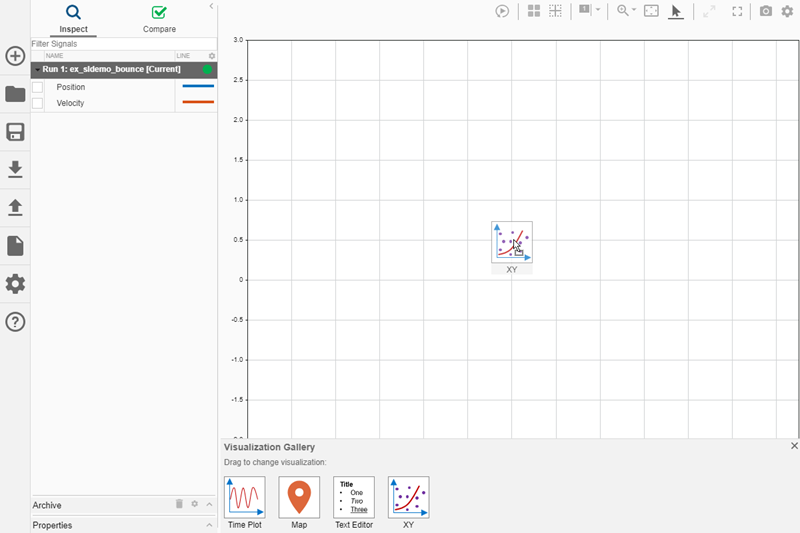Click the Export upload arrow icon
Viewport: 800px width, 533px height.
point(15,207)
